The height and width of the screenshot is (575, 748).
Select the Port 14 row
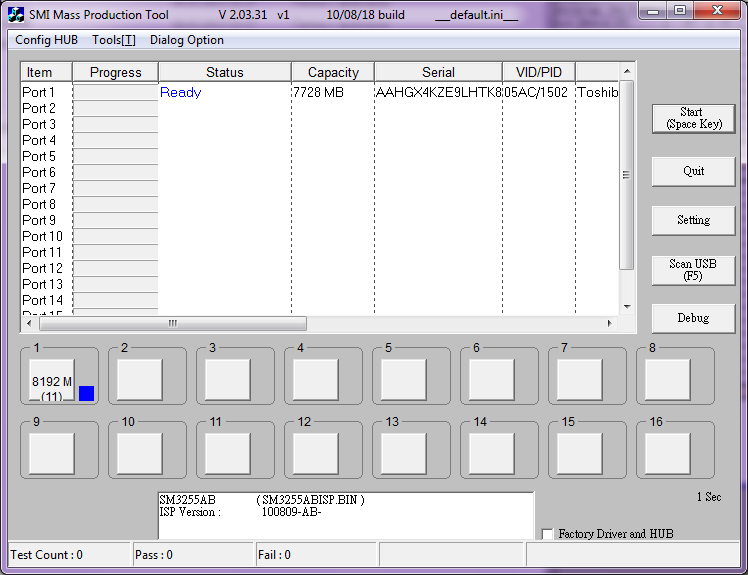pos(320,300)
